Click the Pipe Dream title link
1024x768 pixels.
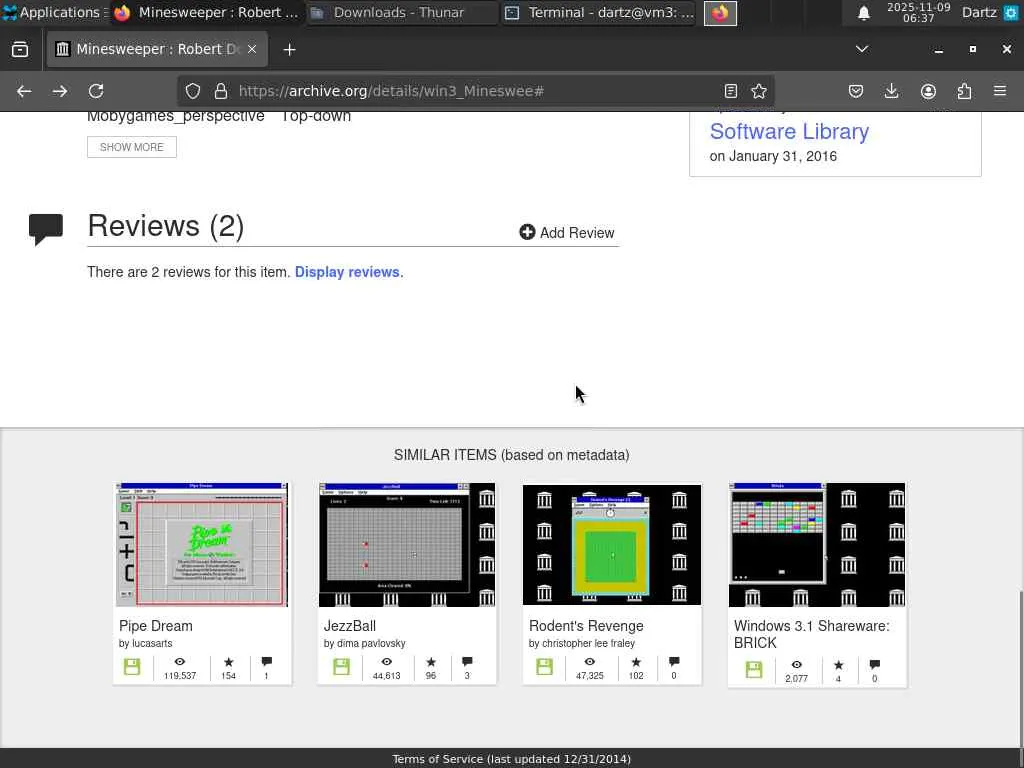(155, 626)
